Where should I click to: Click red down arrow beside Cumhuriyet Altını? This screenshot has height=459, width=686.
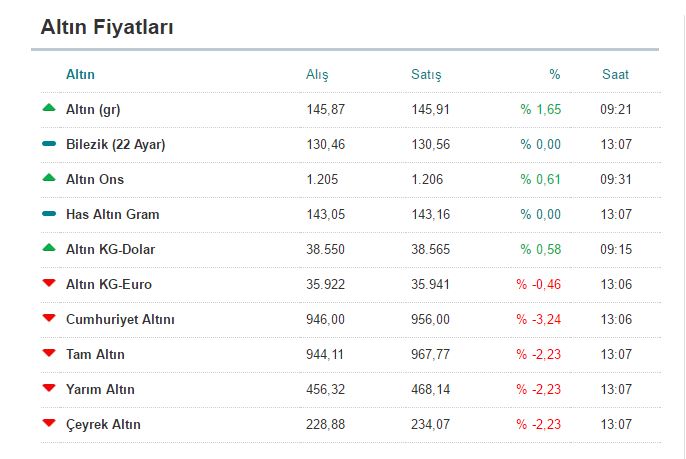click(49, 319)
